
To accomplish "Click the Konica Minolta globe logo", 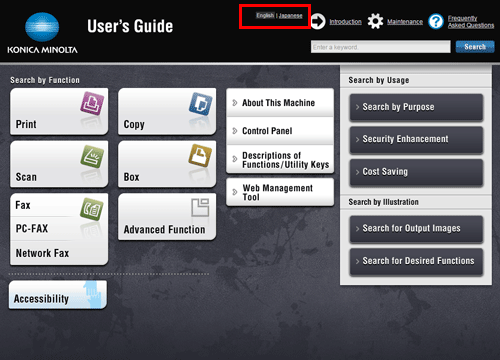I will tap(42, 27).
